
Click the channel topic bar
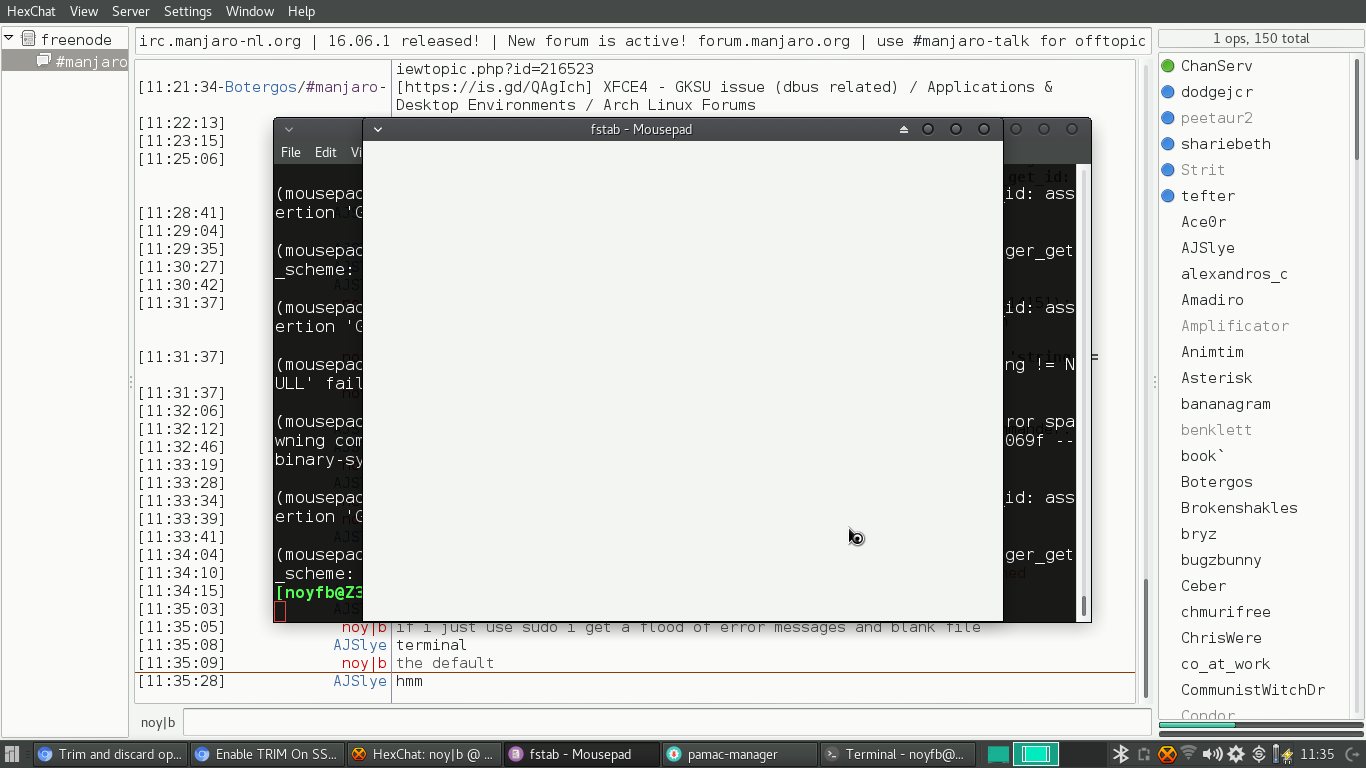pyautogui.click(x=643, y=41)
